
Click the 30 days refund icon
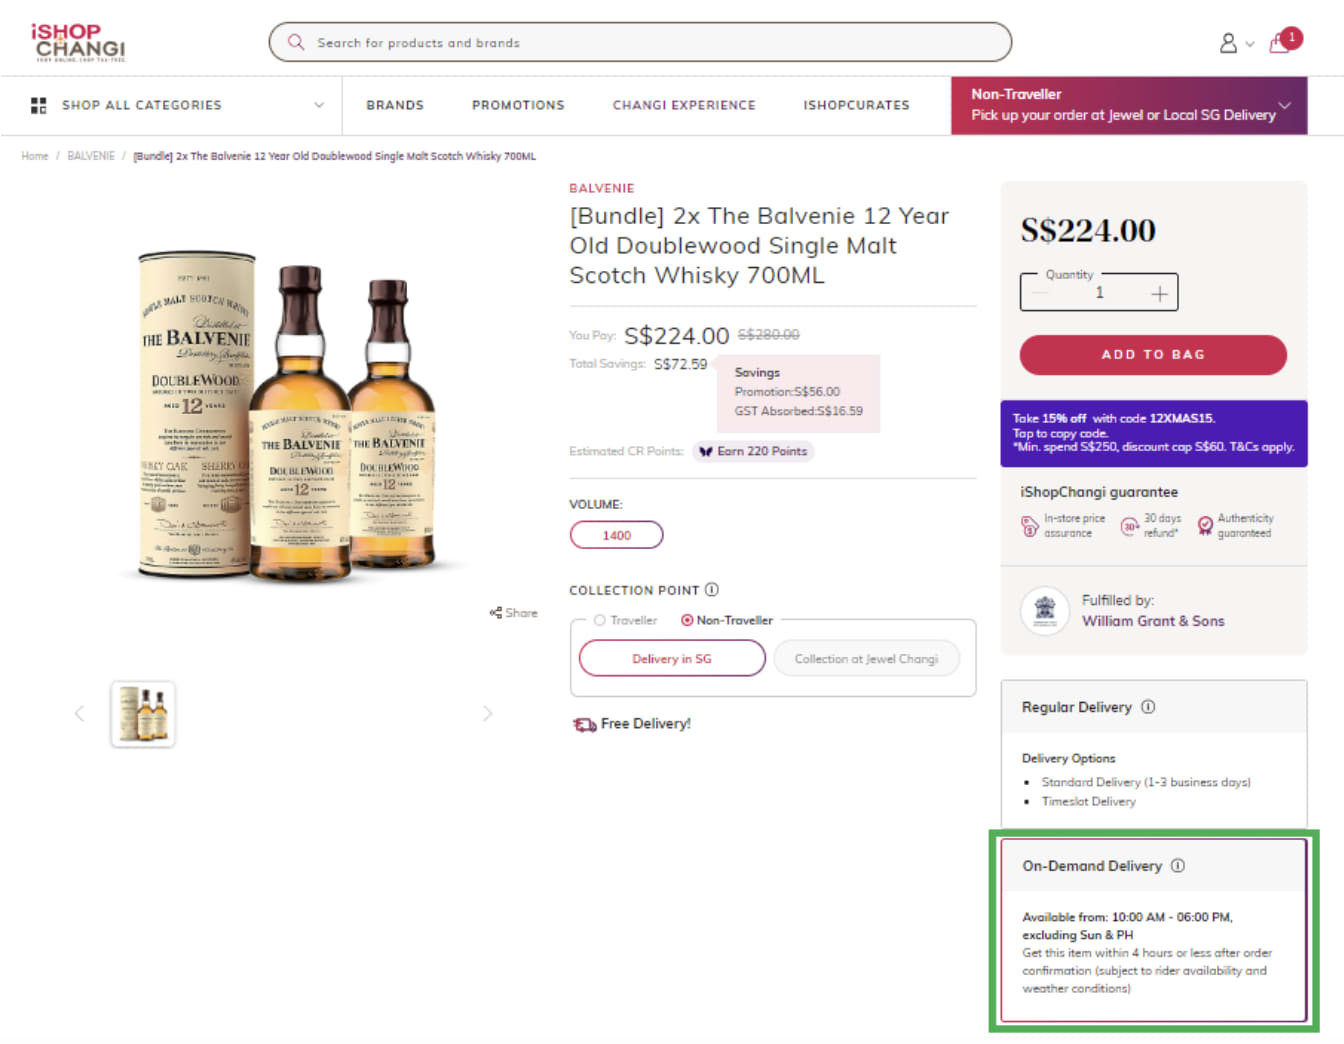coord(1130,526)
